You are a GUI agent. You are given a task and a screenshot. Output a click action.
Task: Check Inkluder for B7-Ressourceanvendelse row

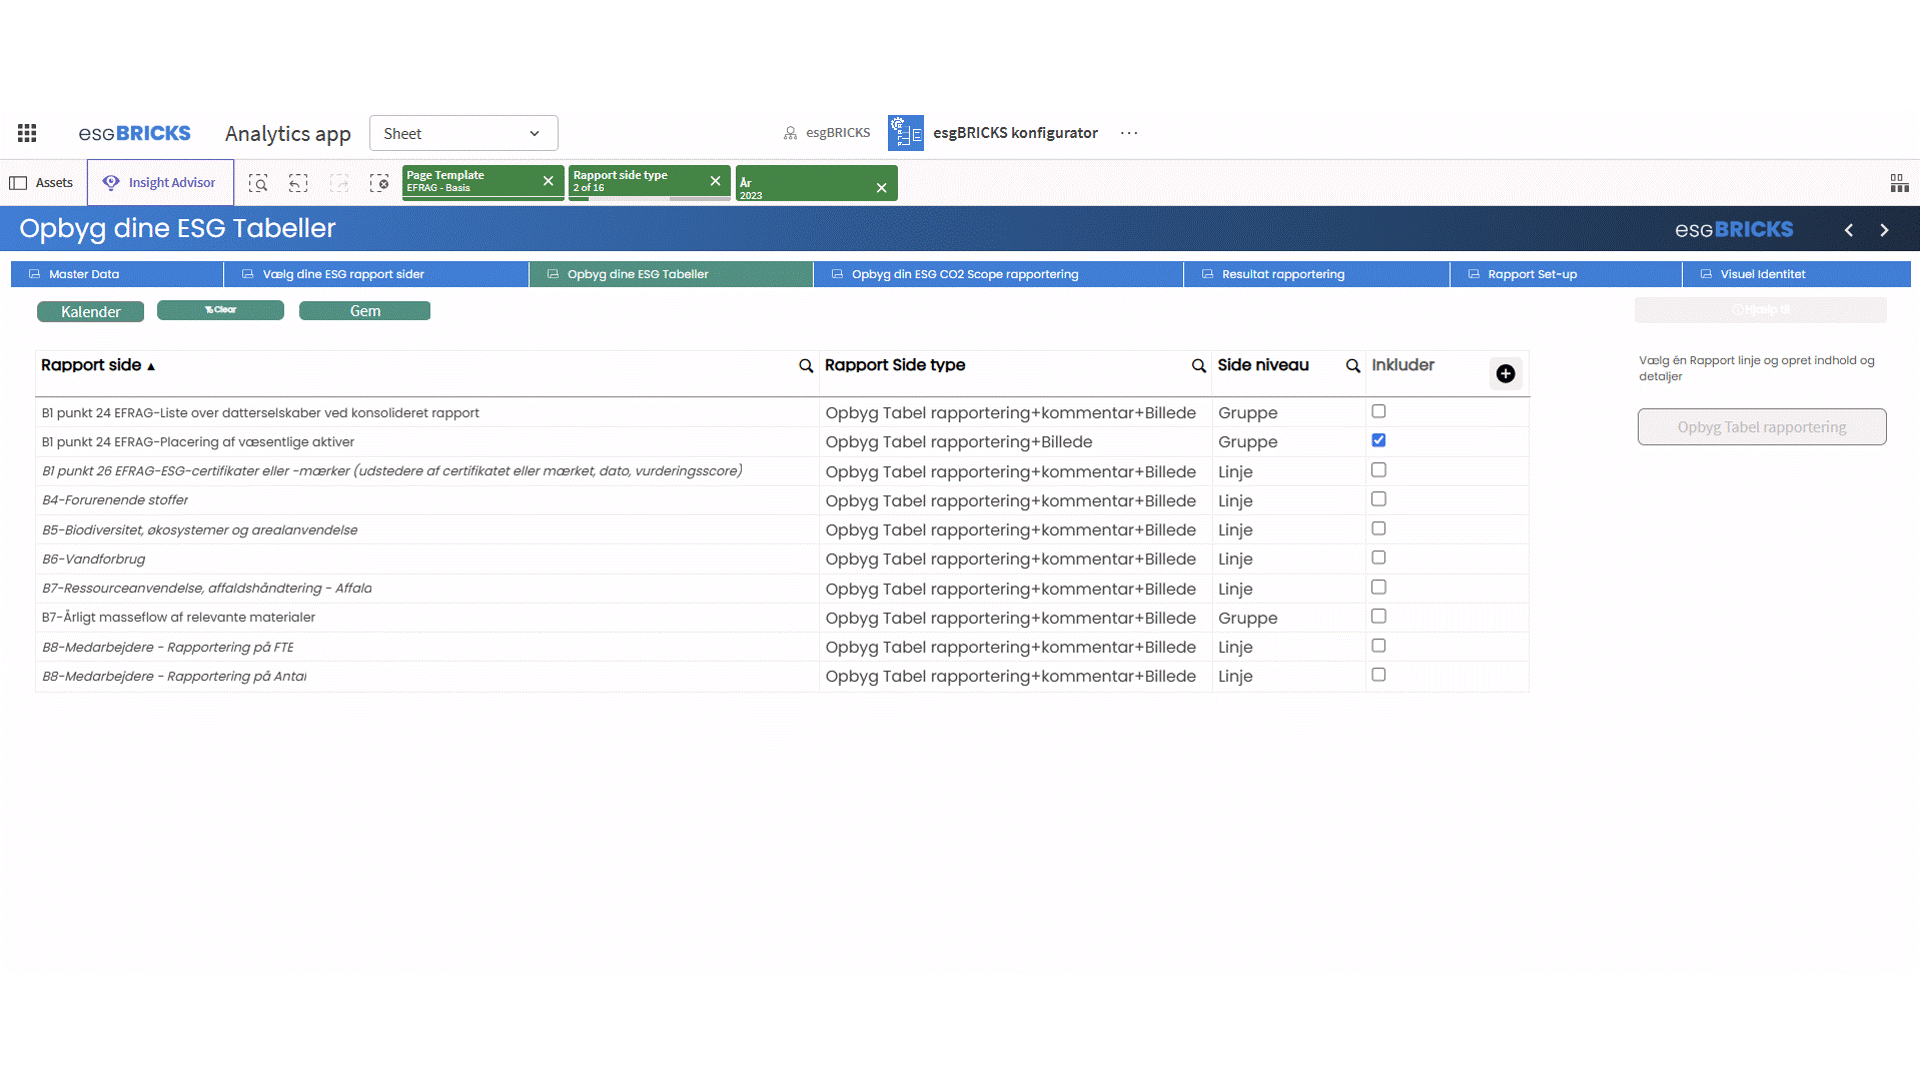point(1379,587)
